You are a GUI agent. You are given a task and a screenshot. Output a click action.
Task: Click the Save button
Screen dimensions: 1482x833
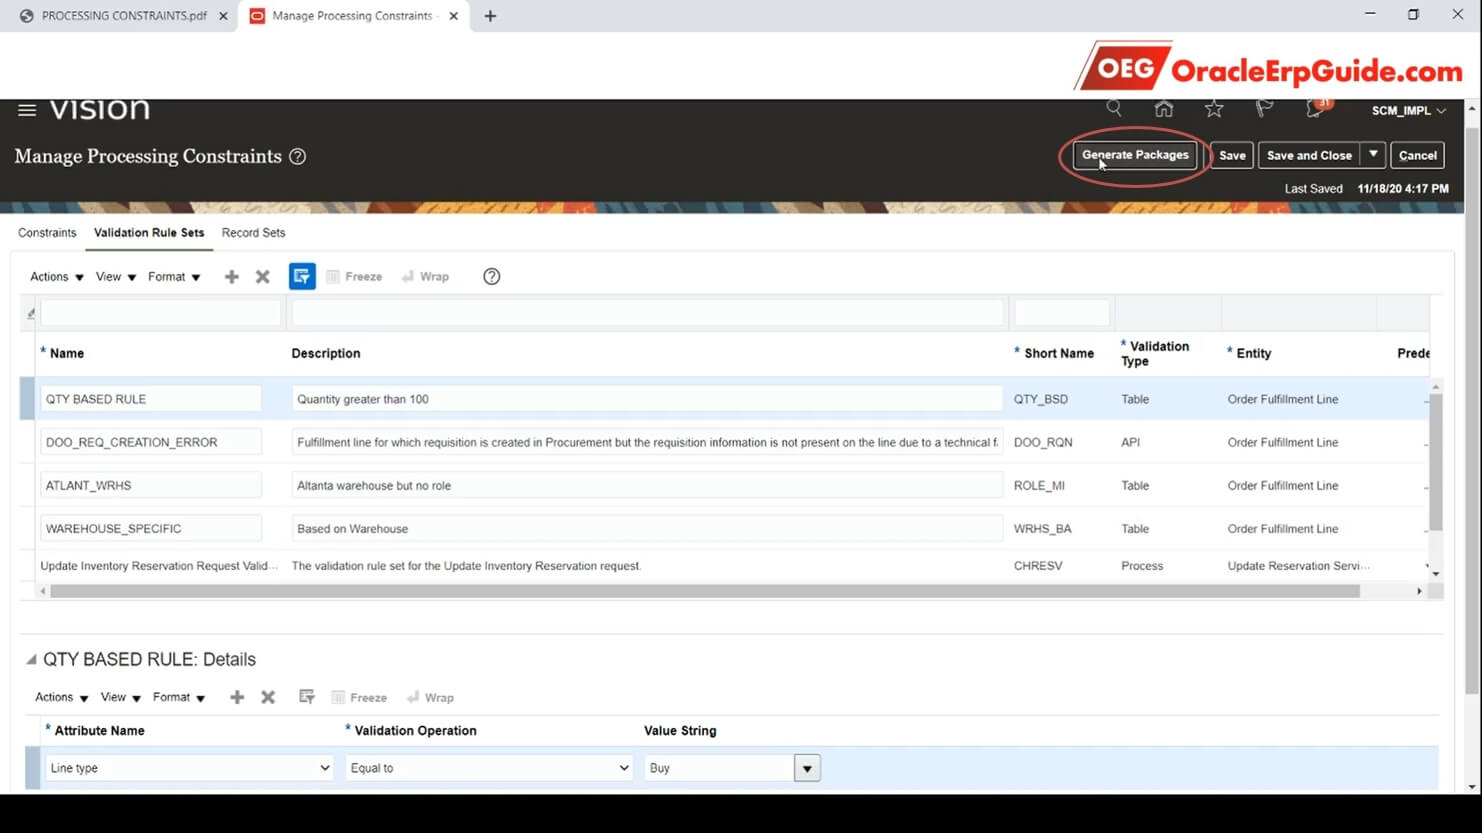pos(1232,155)
